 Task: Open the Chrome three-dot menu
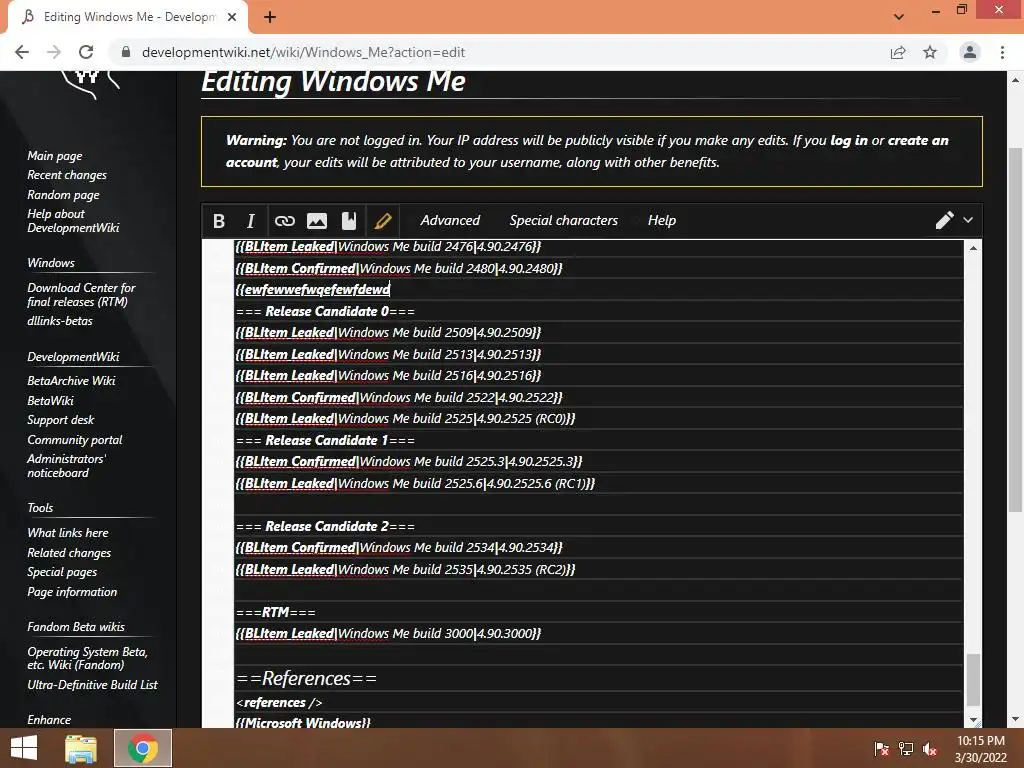[1002, 52]
